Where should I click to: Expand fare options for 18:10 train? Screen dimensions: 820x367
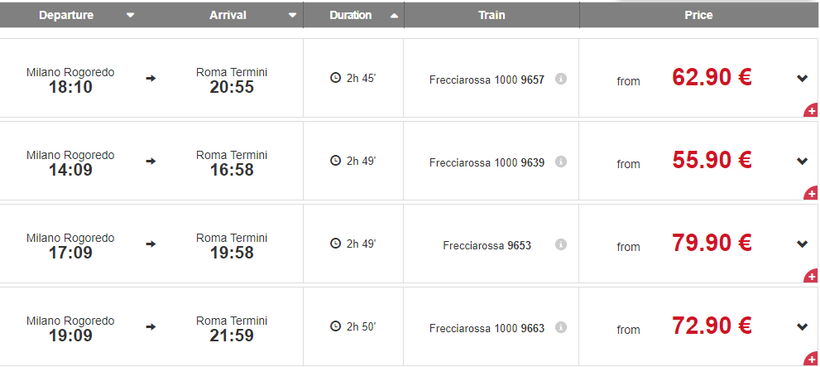coord(802,78)
